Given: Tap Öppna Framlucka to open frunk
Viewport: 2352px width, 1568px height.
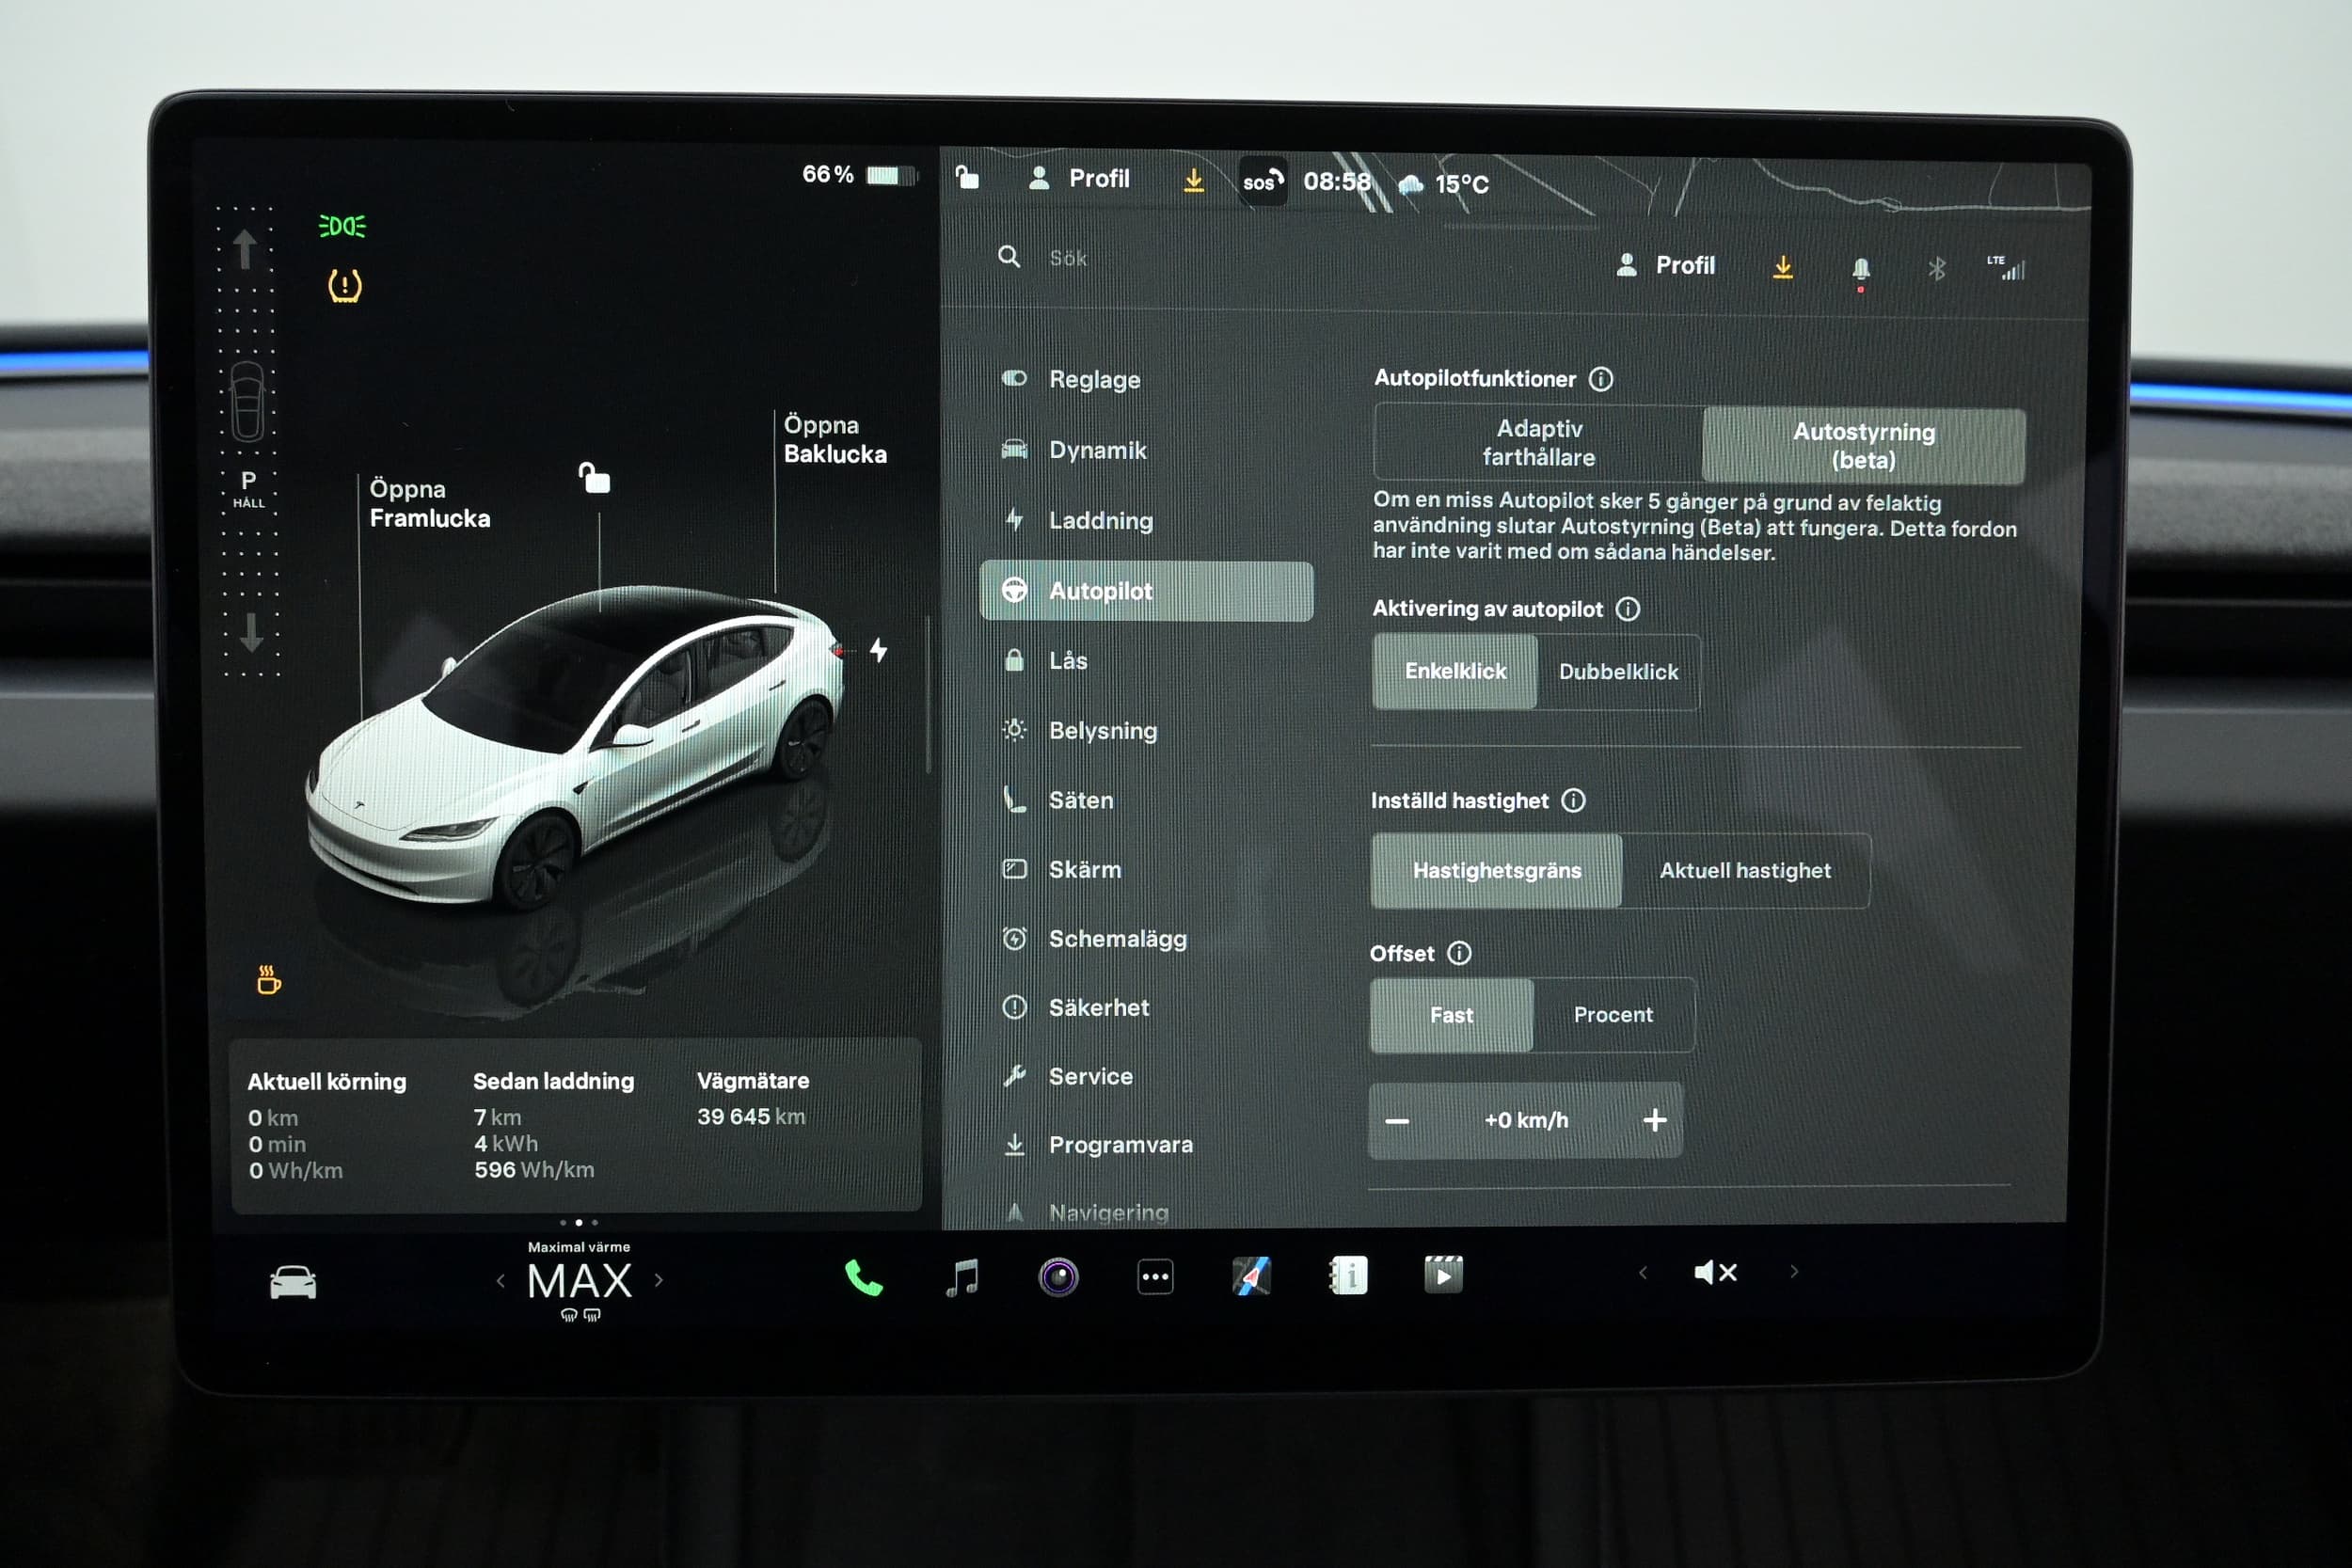Looking at the screenshot, I should 429,504.
